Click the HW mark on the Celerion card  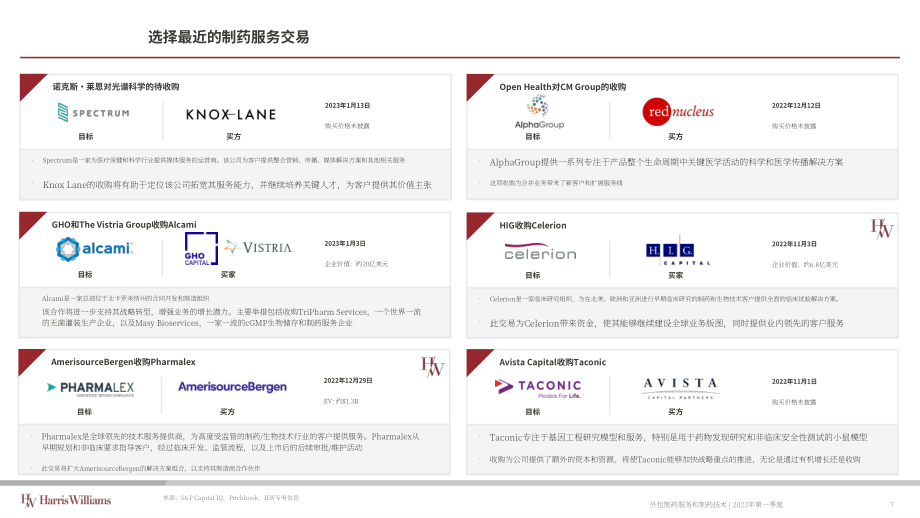(x=881, y=228)
